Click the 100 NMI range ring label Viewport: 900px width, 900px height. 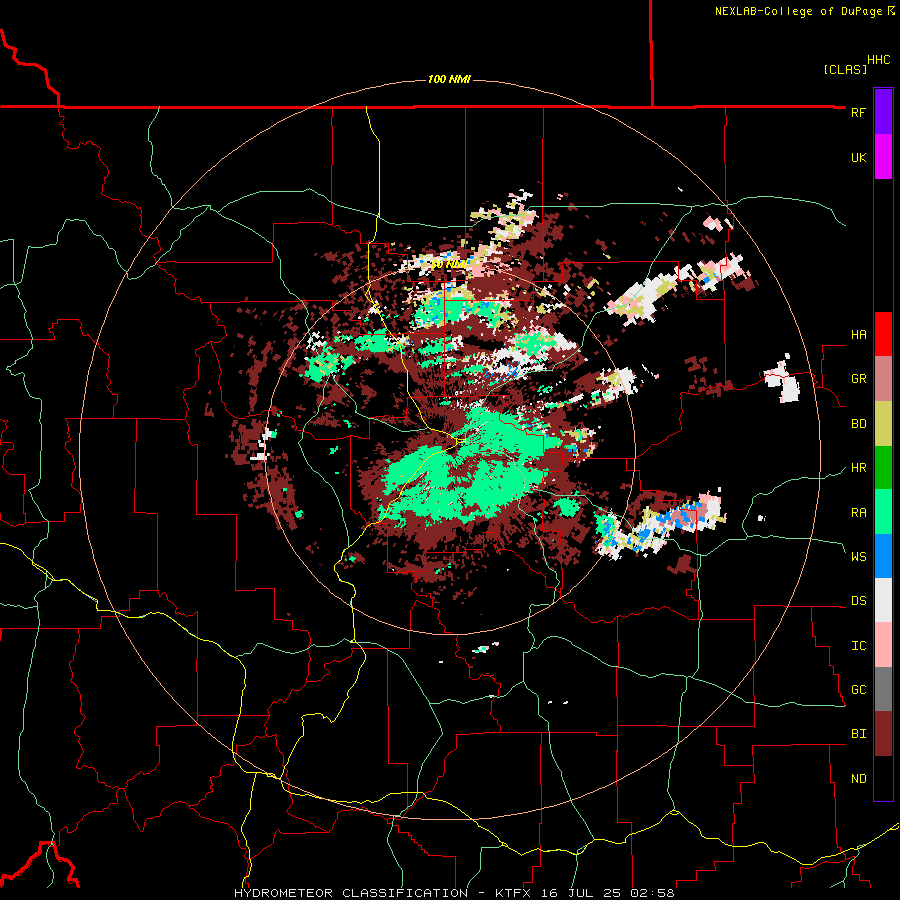[x=449, y=79]
